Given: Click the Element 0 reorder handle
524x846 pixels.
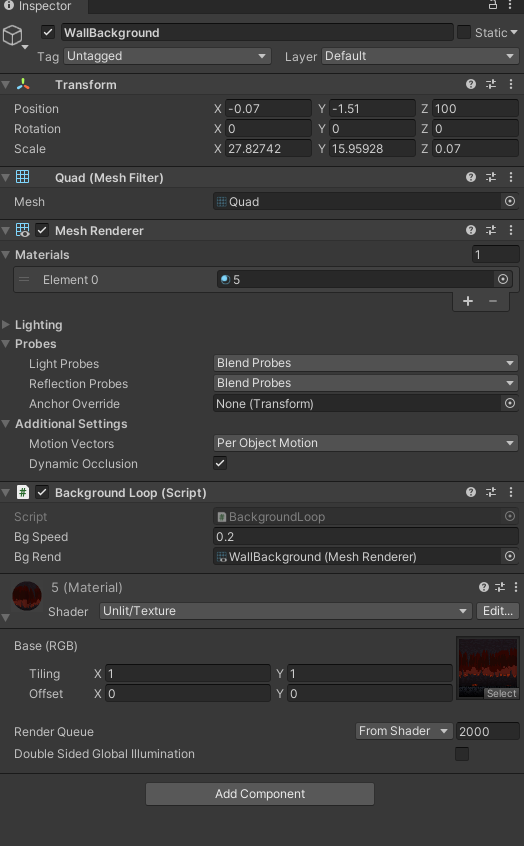Looking at the screenshot, I should click(x=24, y=279).
